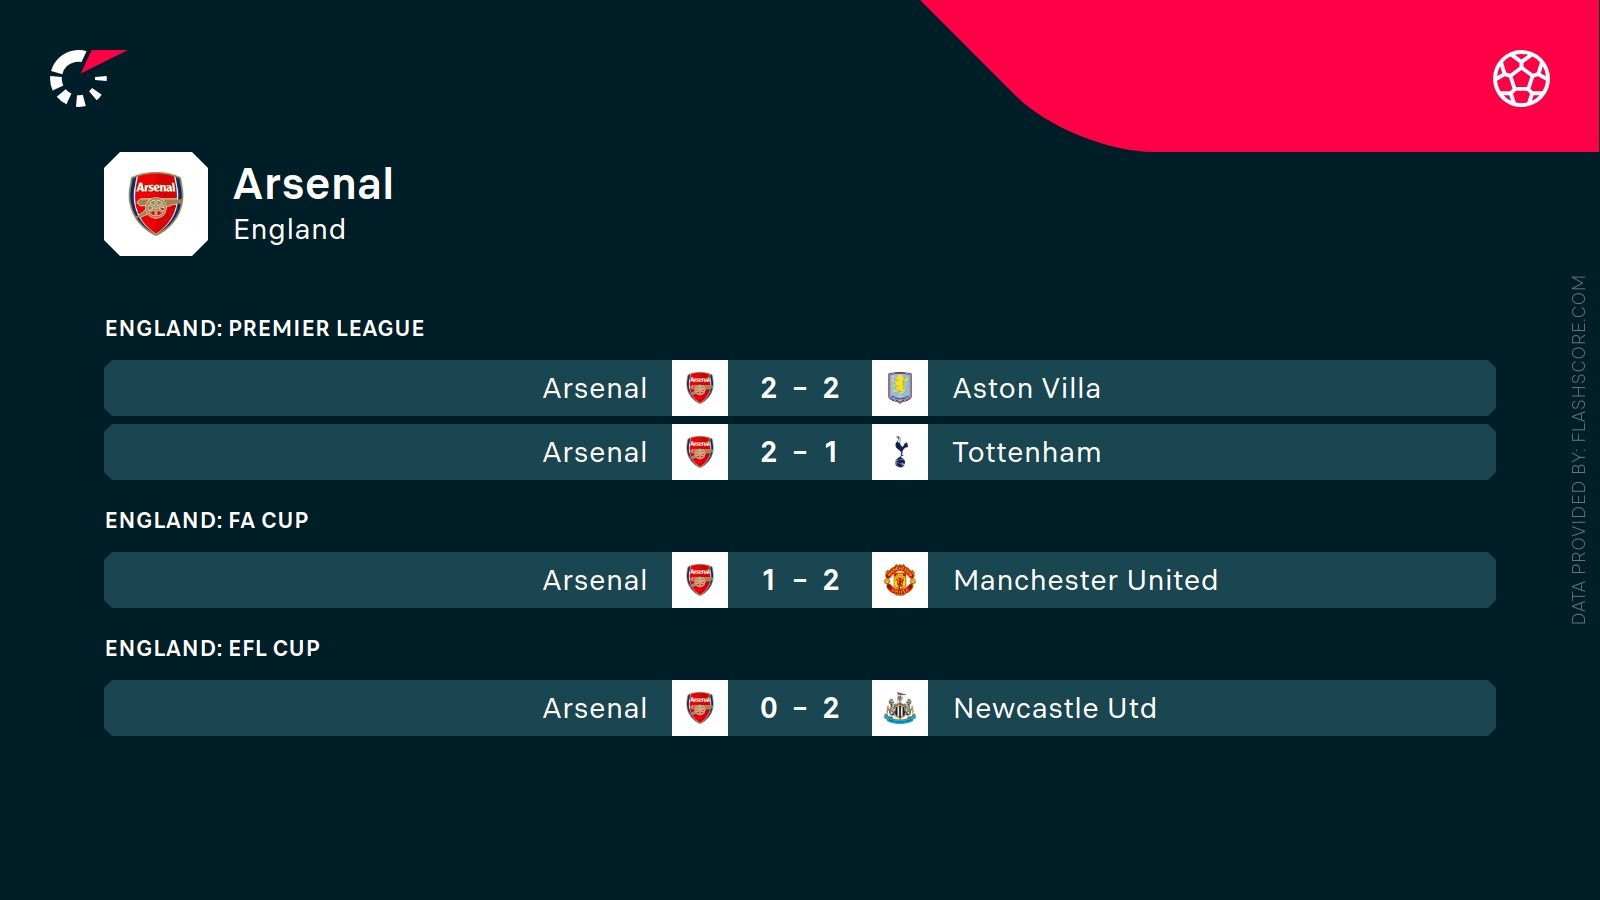This screenshot has height=900, width=1600.
Task: Click the Flashscore logo in top-left
Action: (x=85, y=77)
